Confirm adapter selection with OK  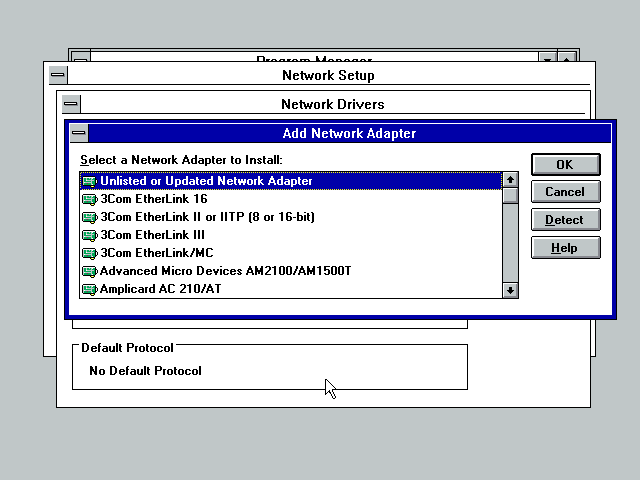coord(566,164)
